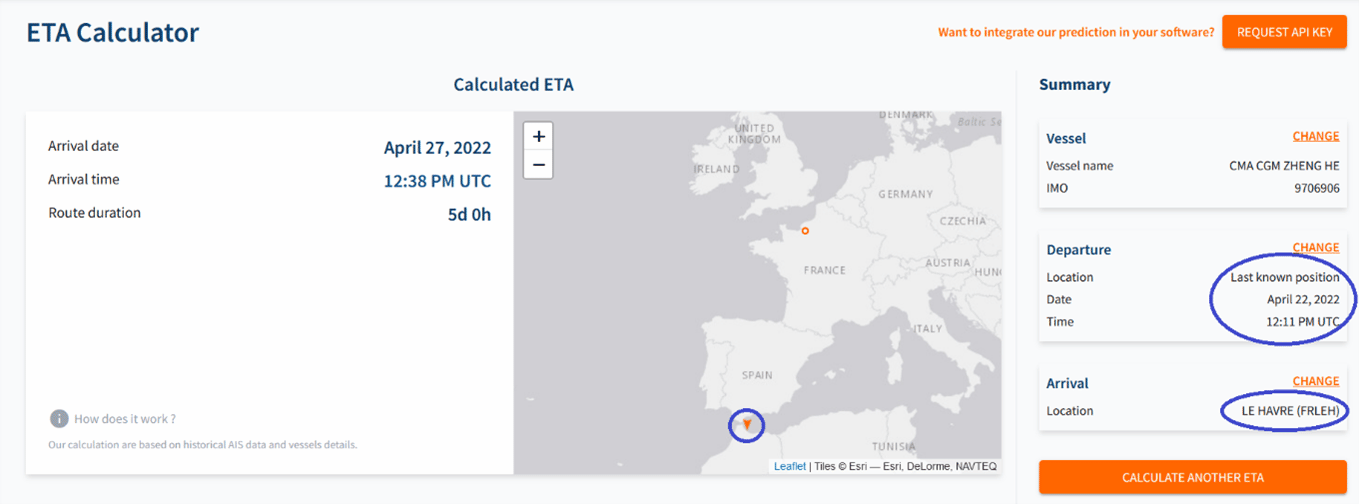Zoom out of the map
Viewport: 1359px width, 504px height.
click(538, 164)
